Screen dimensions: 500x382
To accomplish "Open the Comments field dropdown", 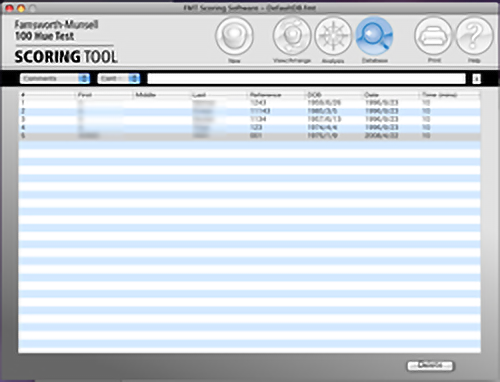I will (x=55, y=78).
